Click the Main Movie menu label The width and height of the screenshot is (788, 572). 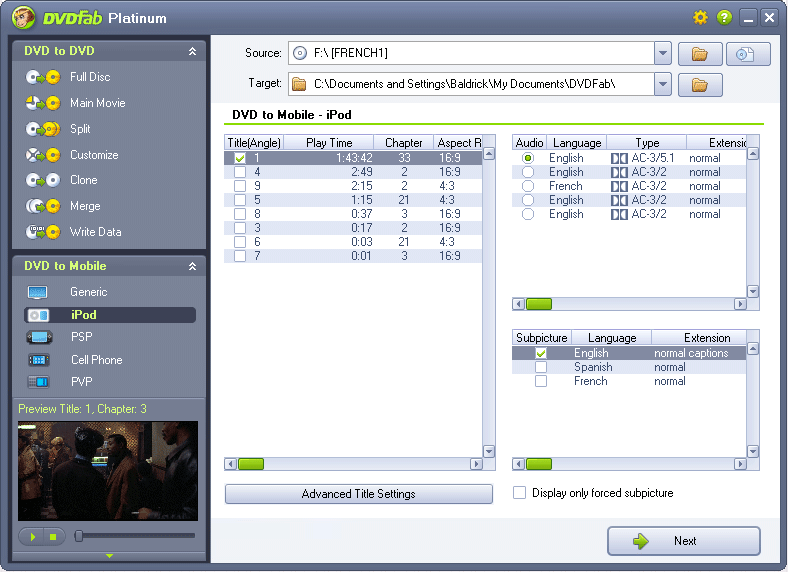[97, 103]
